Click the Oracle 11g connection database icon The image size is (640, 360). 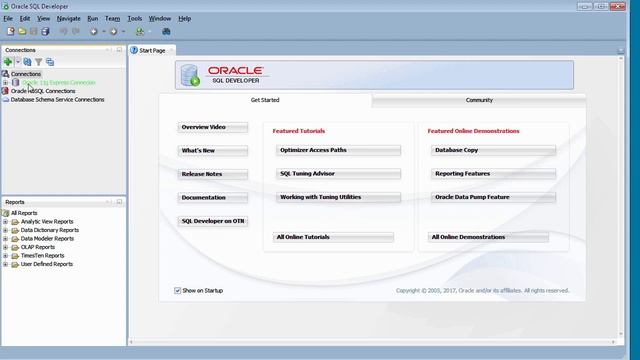click(16, 82)
